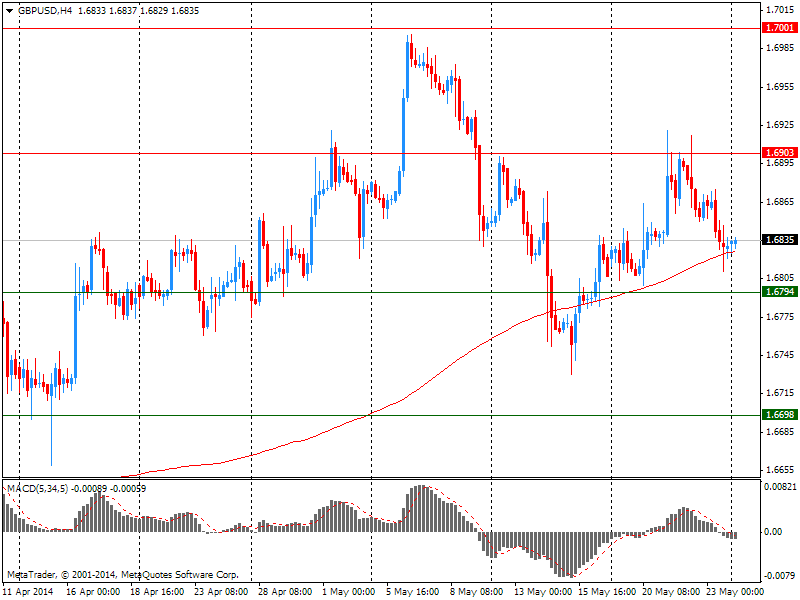Select the 1.6794 support price label
The image size is (800, 600).
pos(780,292)
